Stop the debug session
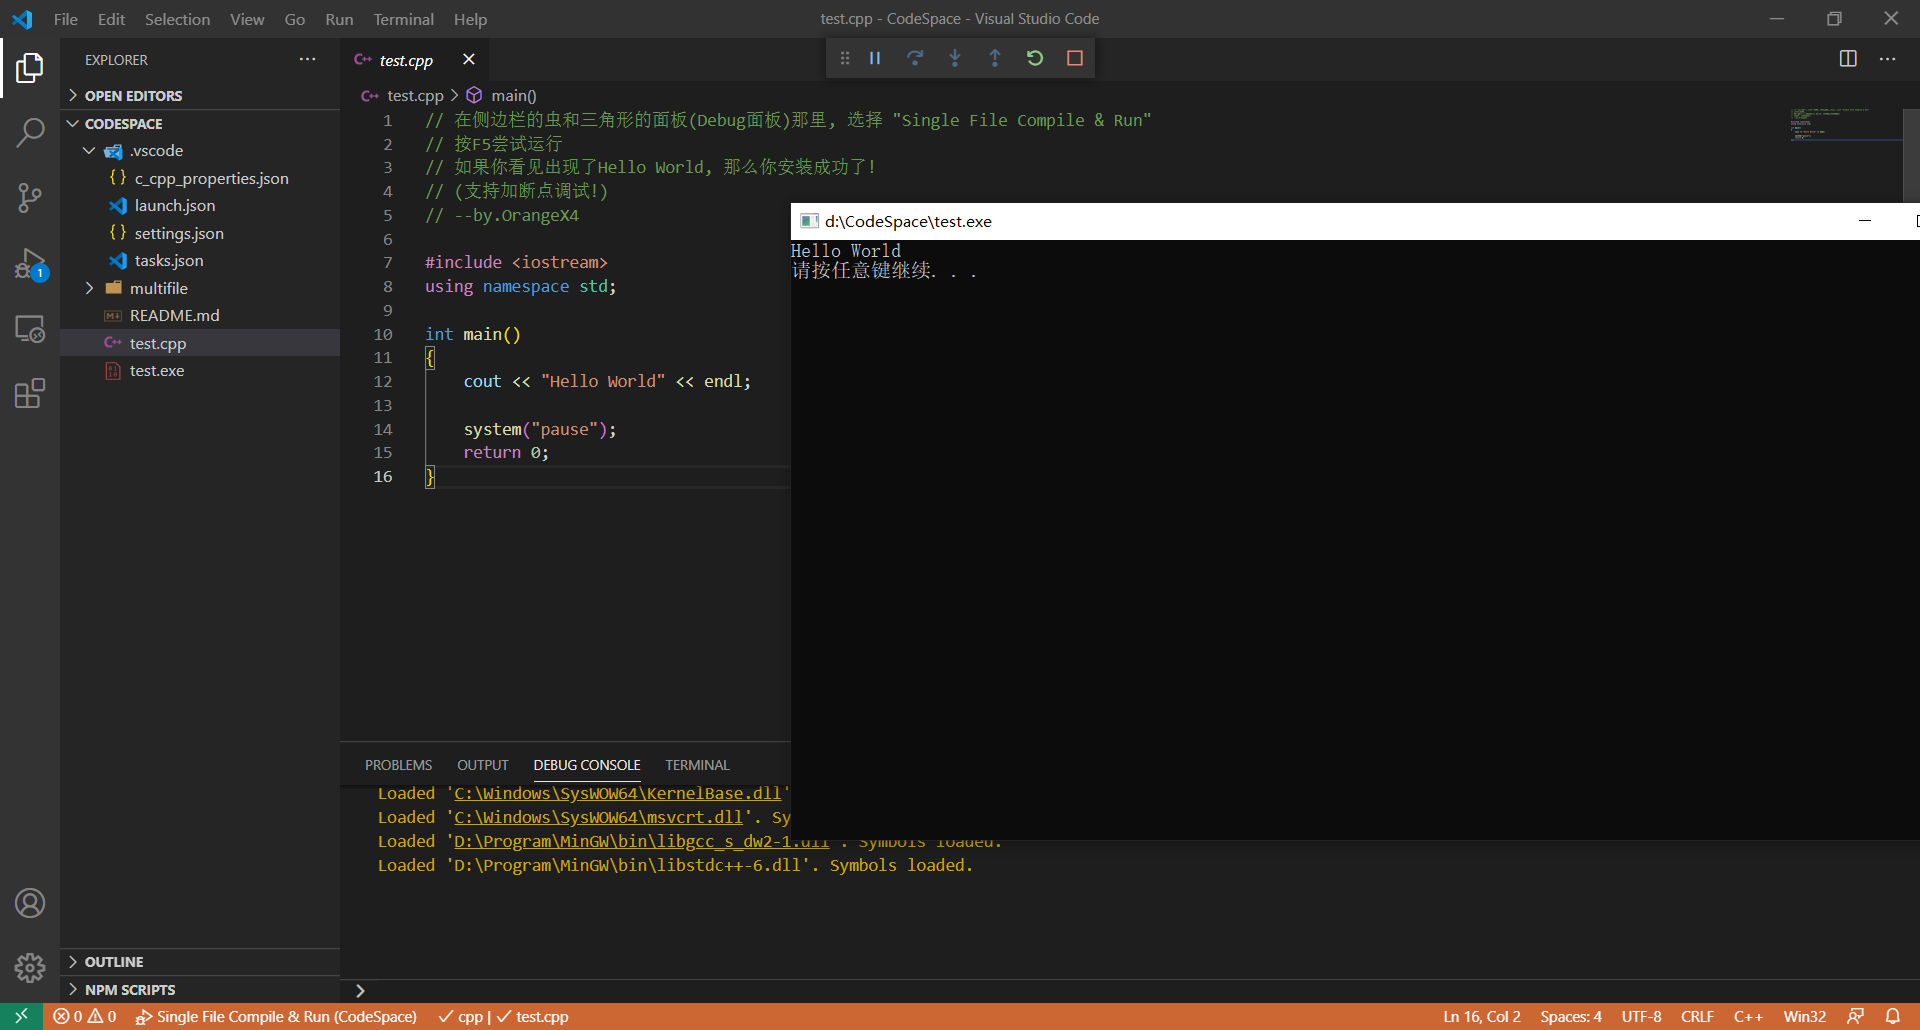This screenshot has height=1030, width=1920. [x=1075, y=58]
